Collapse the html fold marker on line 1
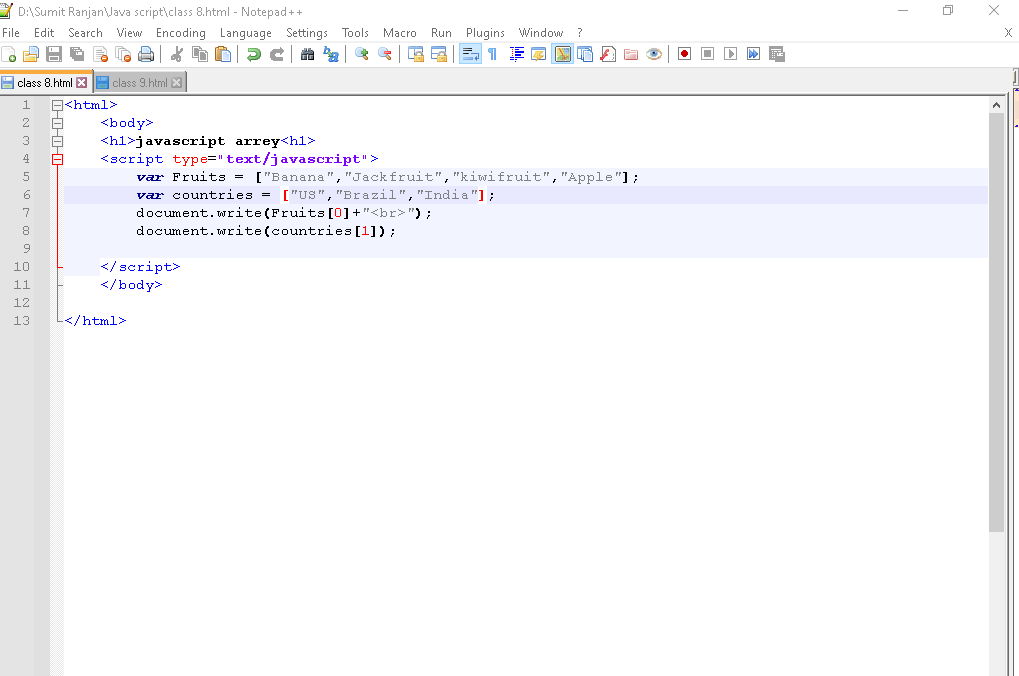This screenshot has width=1019, height=676. point(57,105)
